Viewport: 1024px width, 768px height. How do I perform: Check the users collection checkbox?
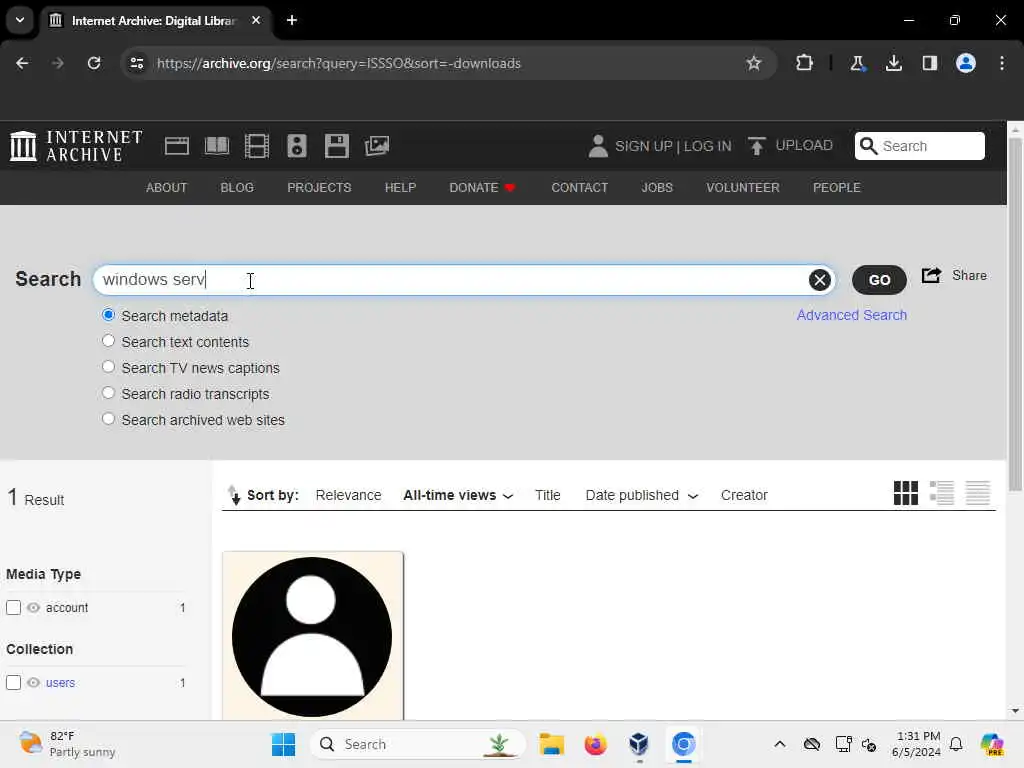click(x=14, y=683)
